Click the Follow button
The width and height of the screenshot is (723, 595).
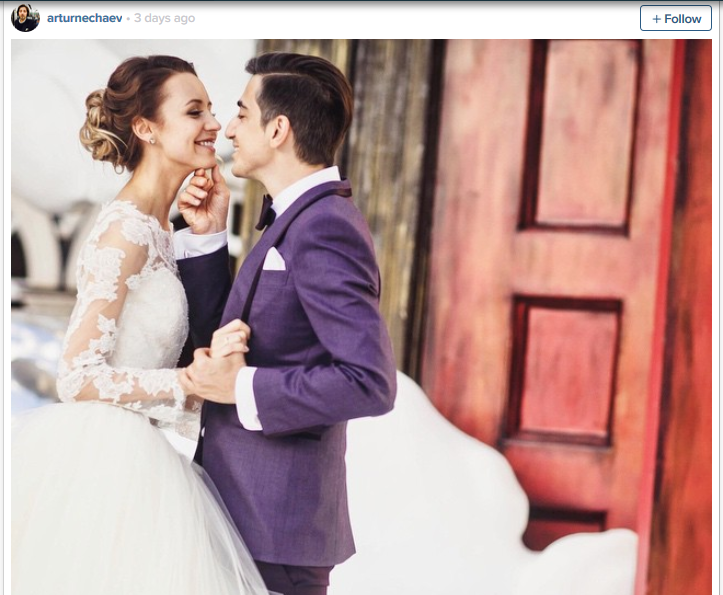(676, 18)
